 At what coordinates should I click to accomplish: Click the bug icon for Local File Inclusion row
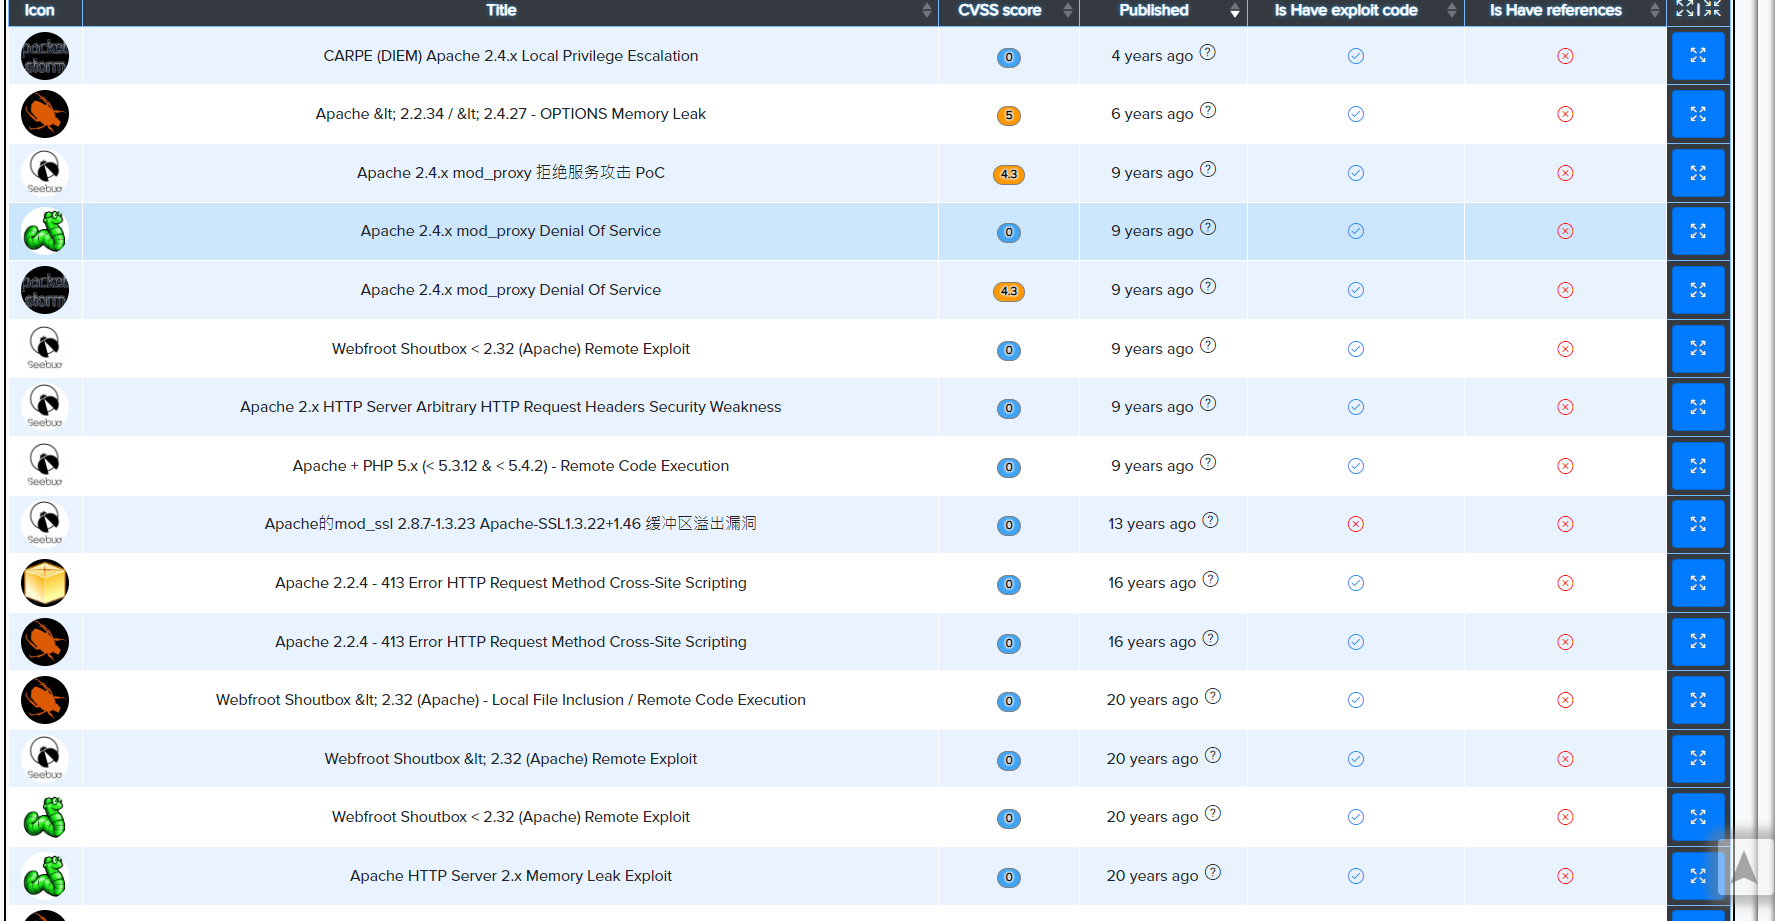45,700
